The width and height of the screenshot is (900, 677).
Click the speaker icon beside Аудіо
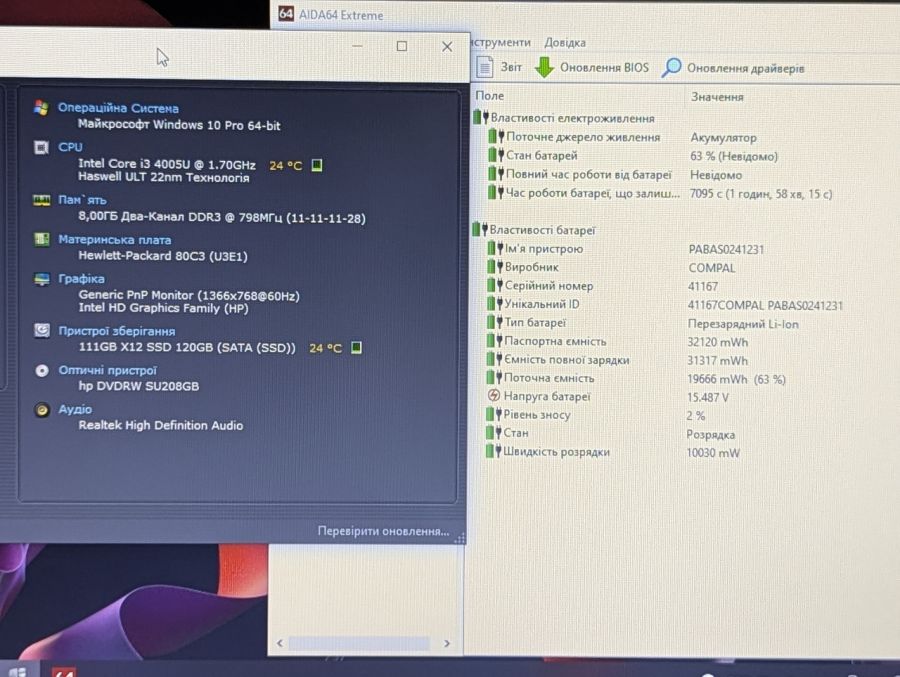41,410
